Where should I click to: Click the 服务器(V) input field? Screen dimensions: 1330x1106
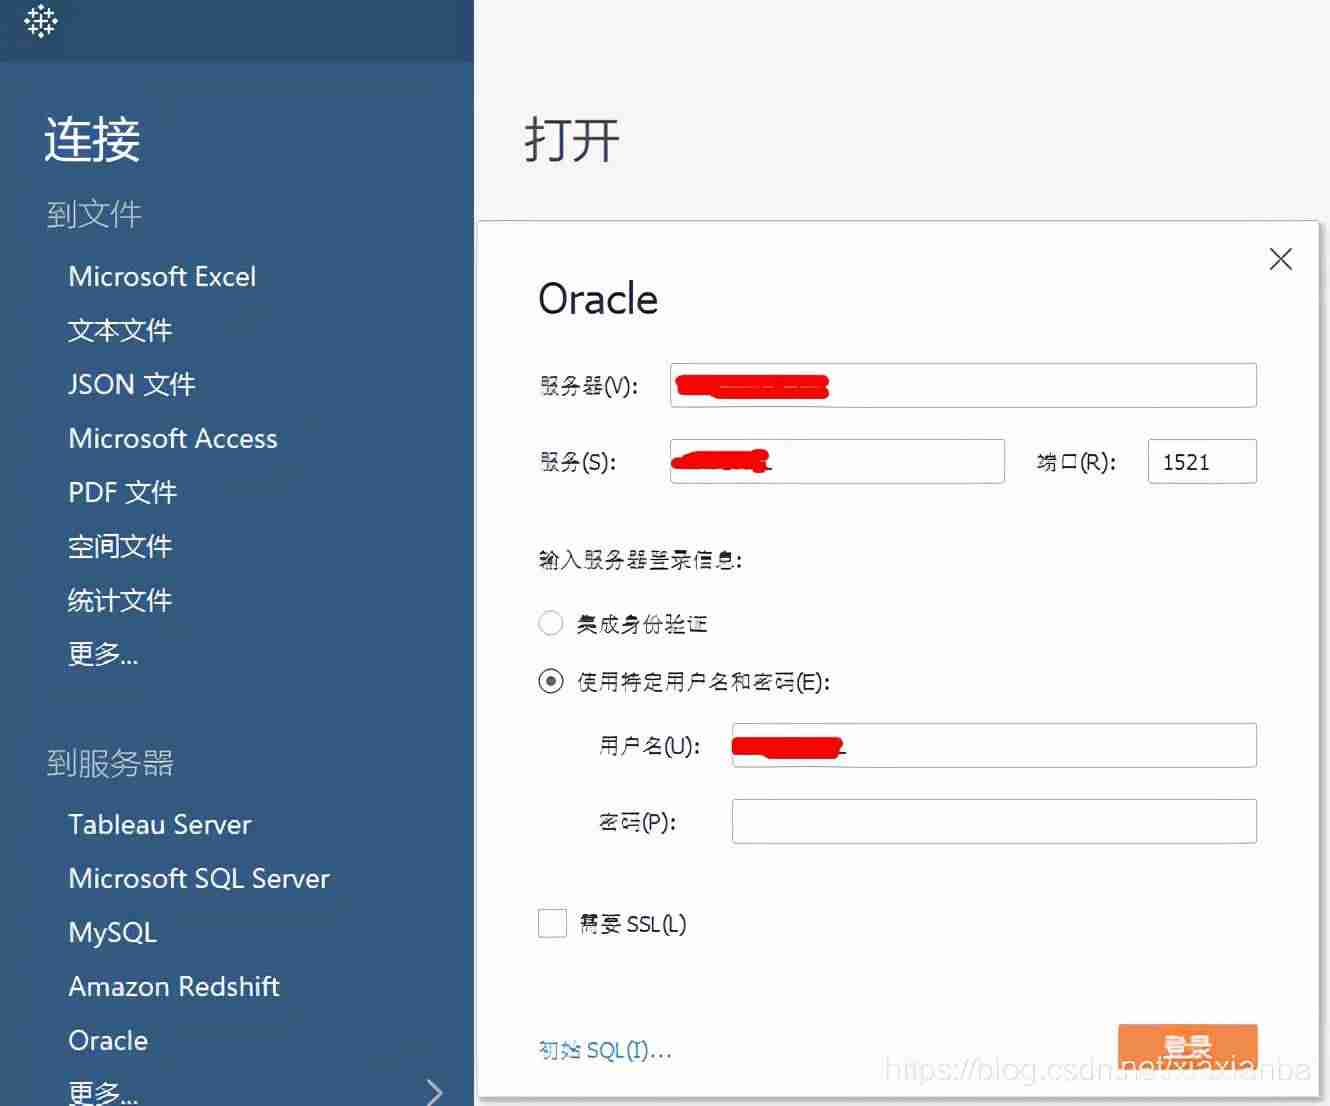coord(963,385)
